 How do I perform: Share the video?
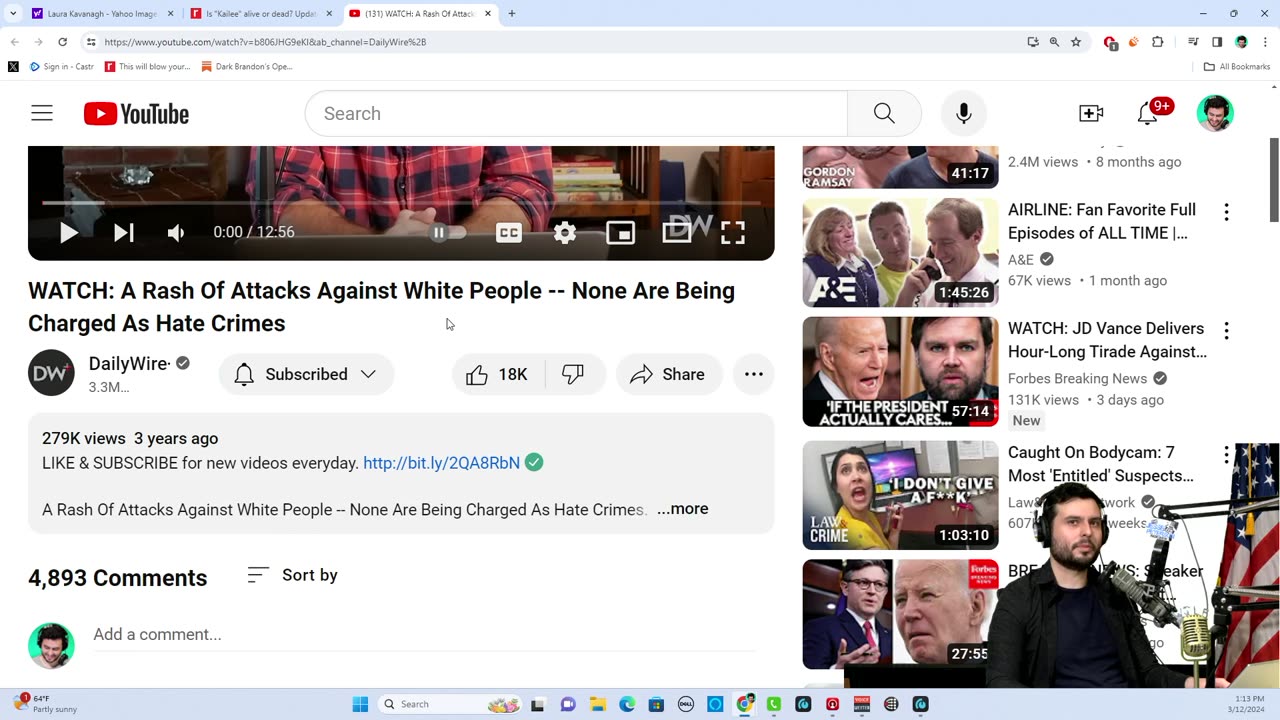coord(668,374)
